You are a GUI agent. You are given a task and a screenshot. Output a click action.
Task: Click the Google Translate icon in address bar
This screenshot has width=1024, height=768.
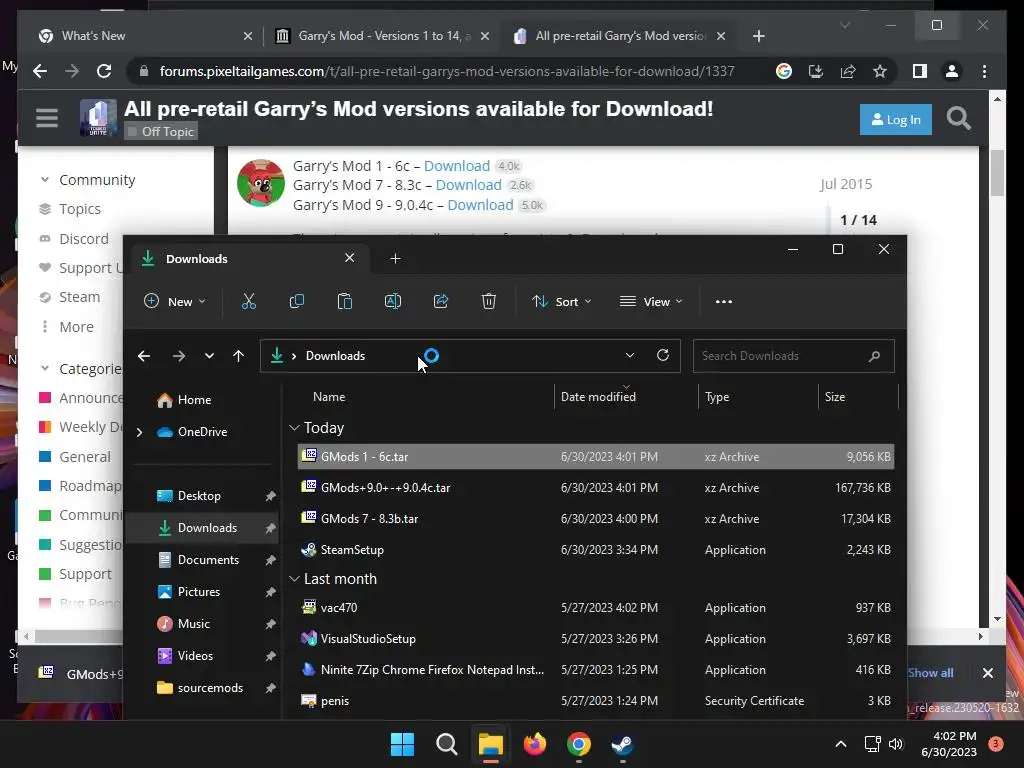784,71
